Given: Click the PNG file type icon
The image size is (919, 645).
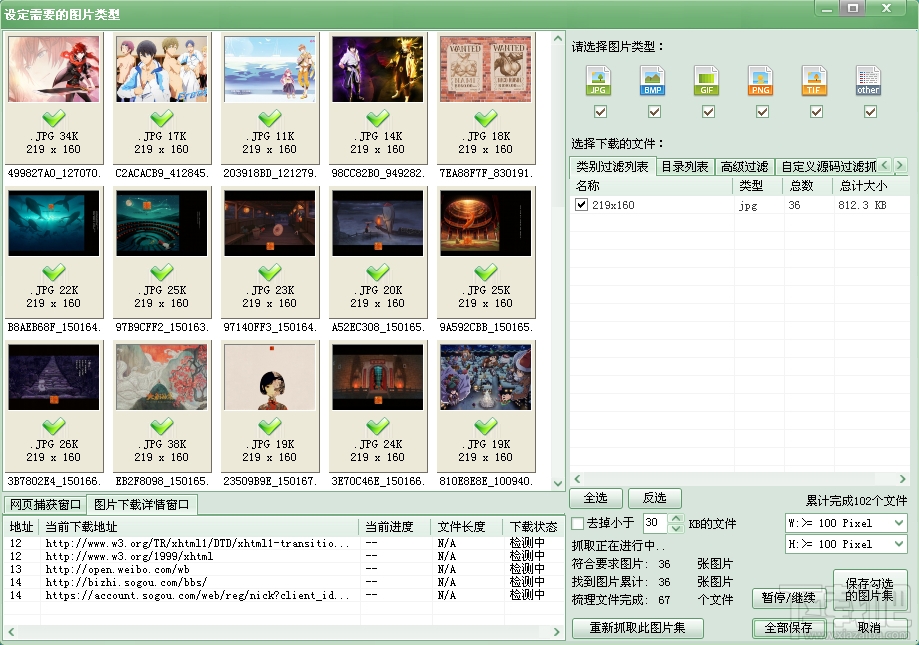Looking at the screenshot, I should click(x=760, y=80).
